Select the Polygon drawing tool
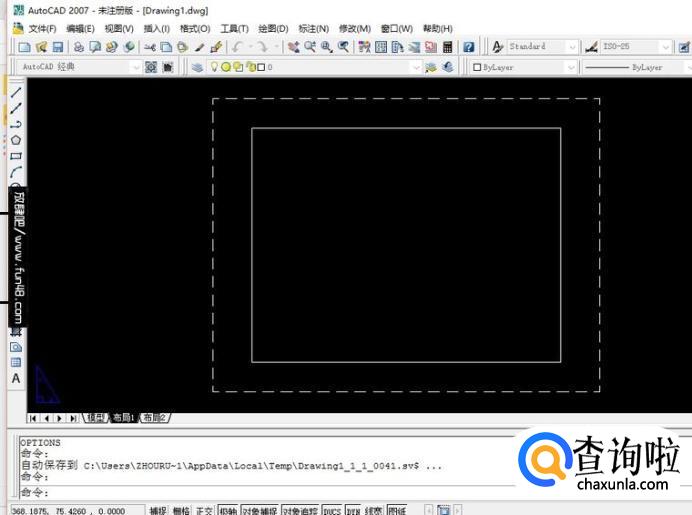This screenshot has width=692, height=515. [x=16, y=140]
